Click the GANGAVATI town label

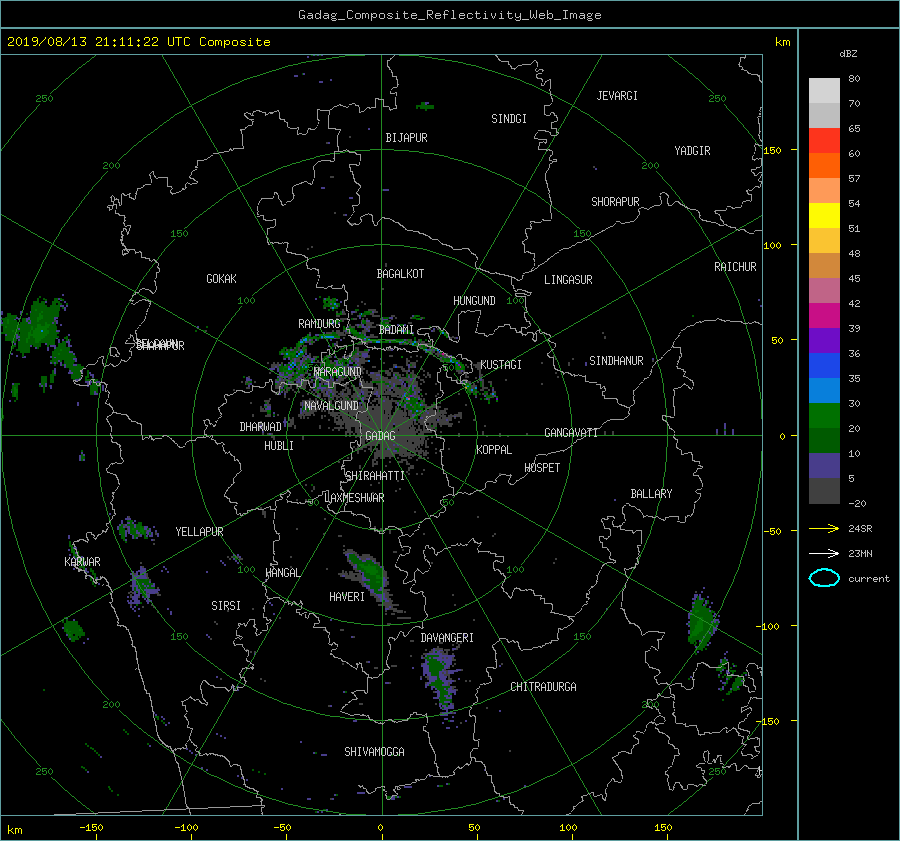[x=571, y=433]
